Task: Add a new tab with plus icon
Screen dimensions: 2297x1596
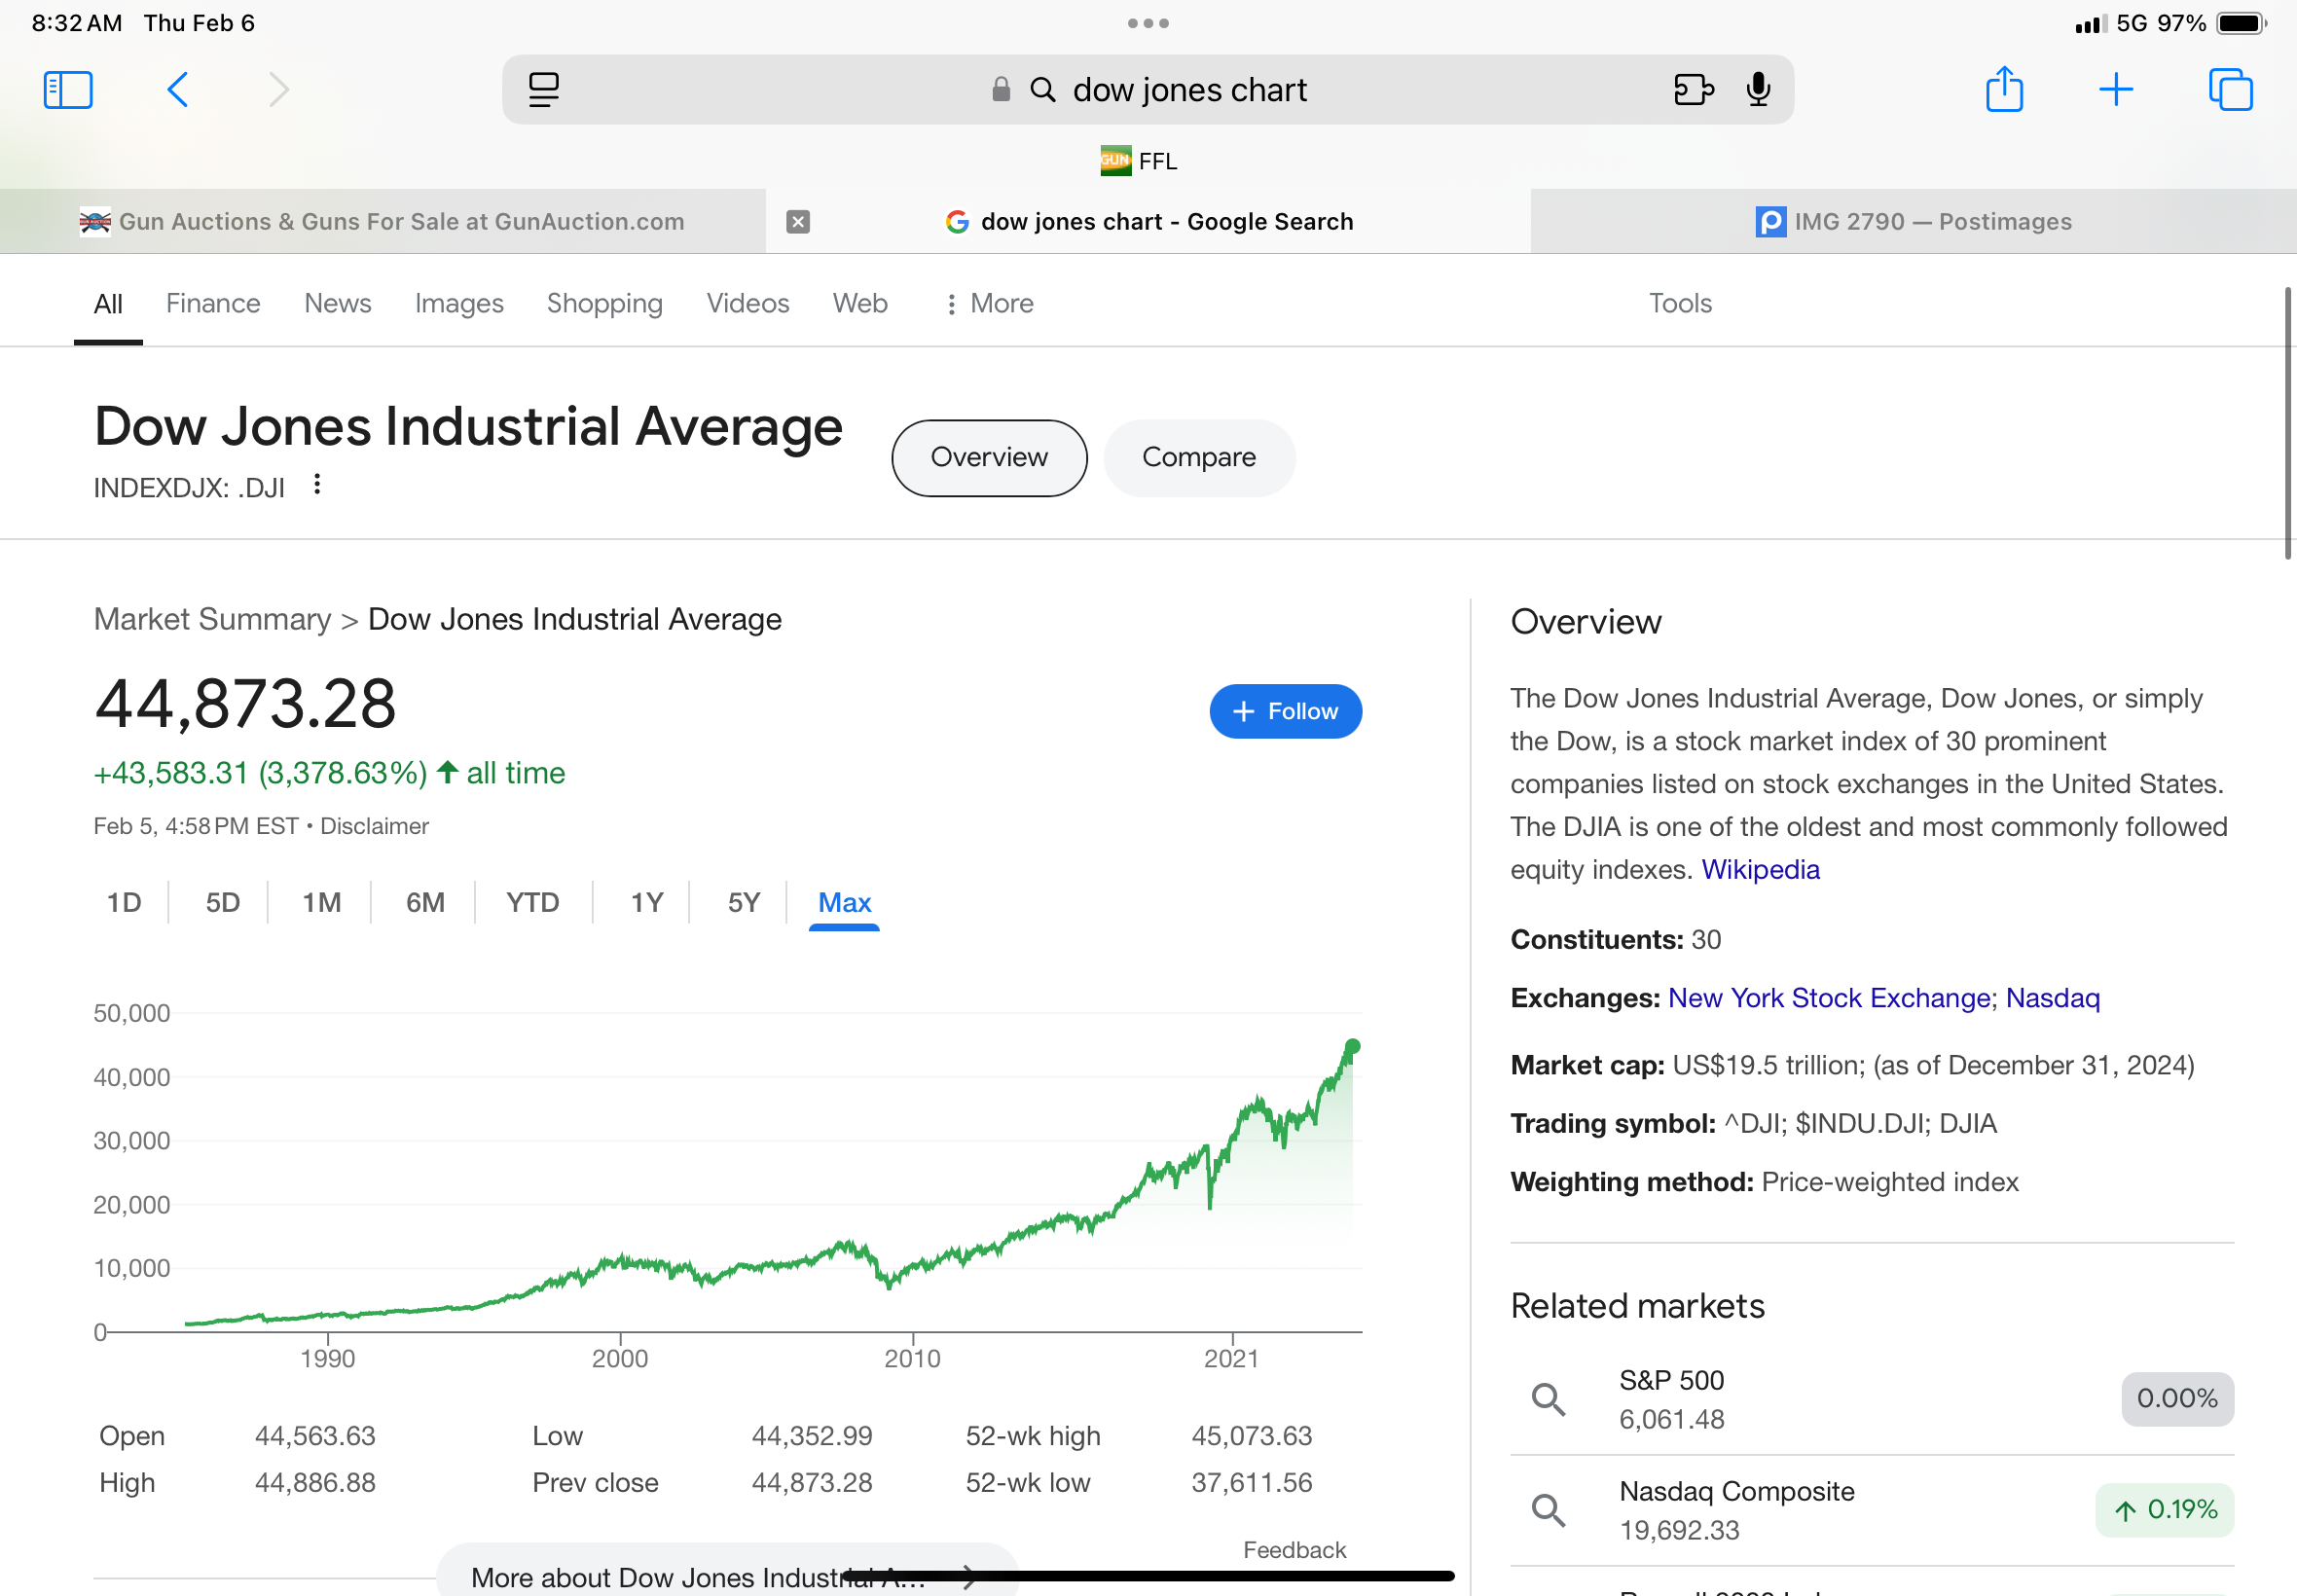Action: 2116,90
